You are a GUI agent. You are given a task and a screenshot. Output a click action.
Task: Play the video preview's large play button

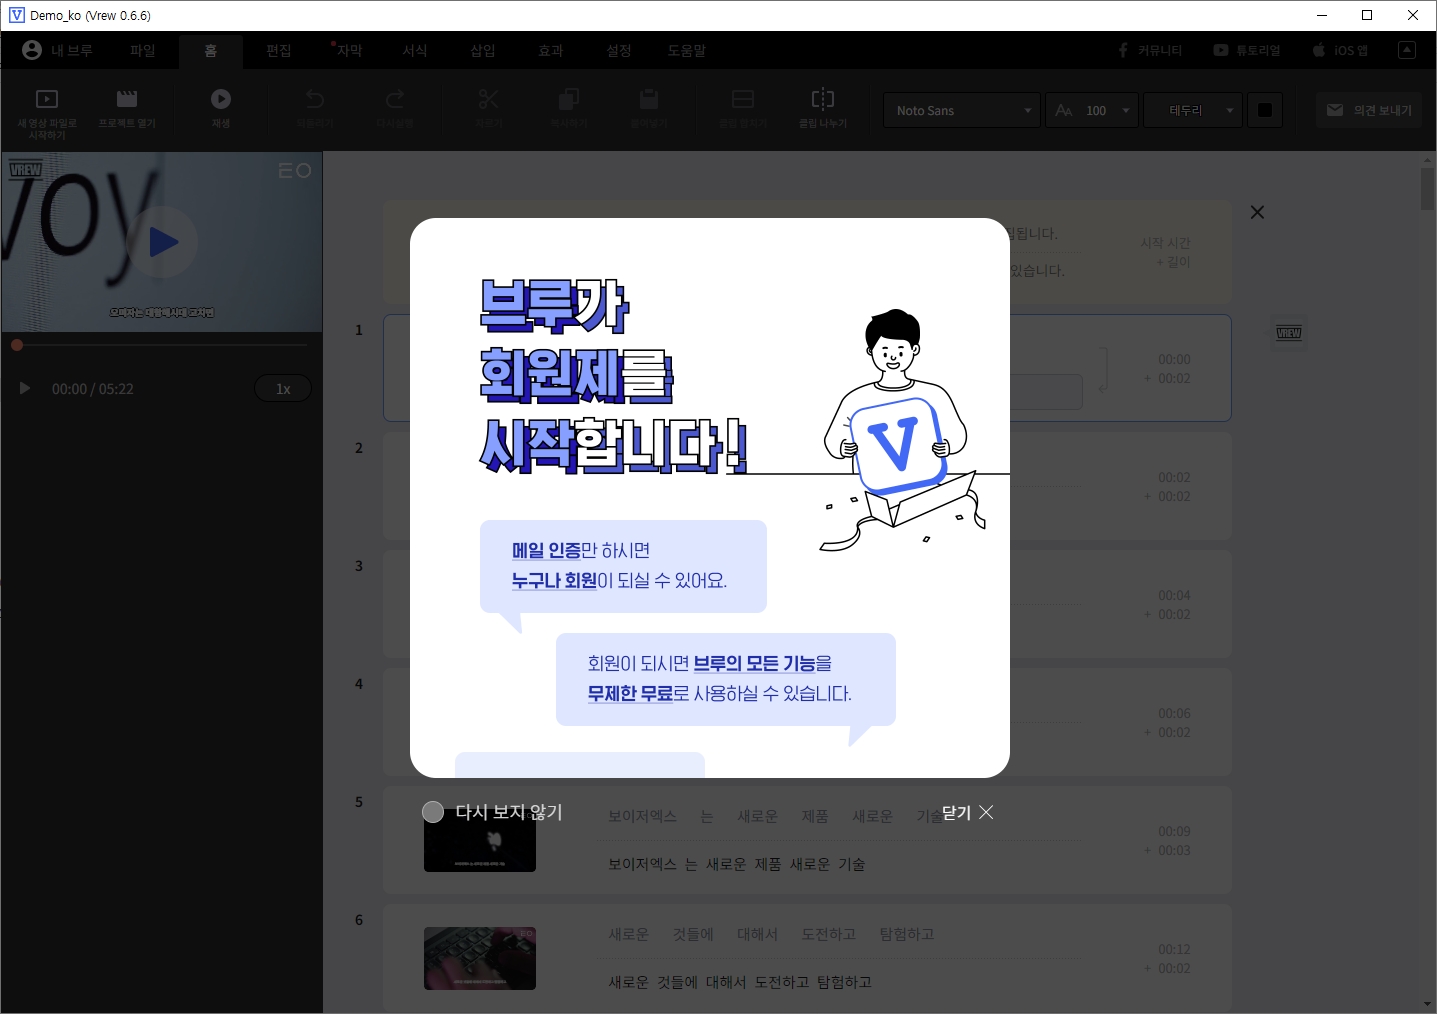coord(163,242)
